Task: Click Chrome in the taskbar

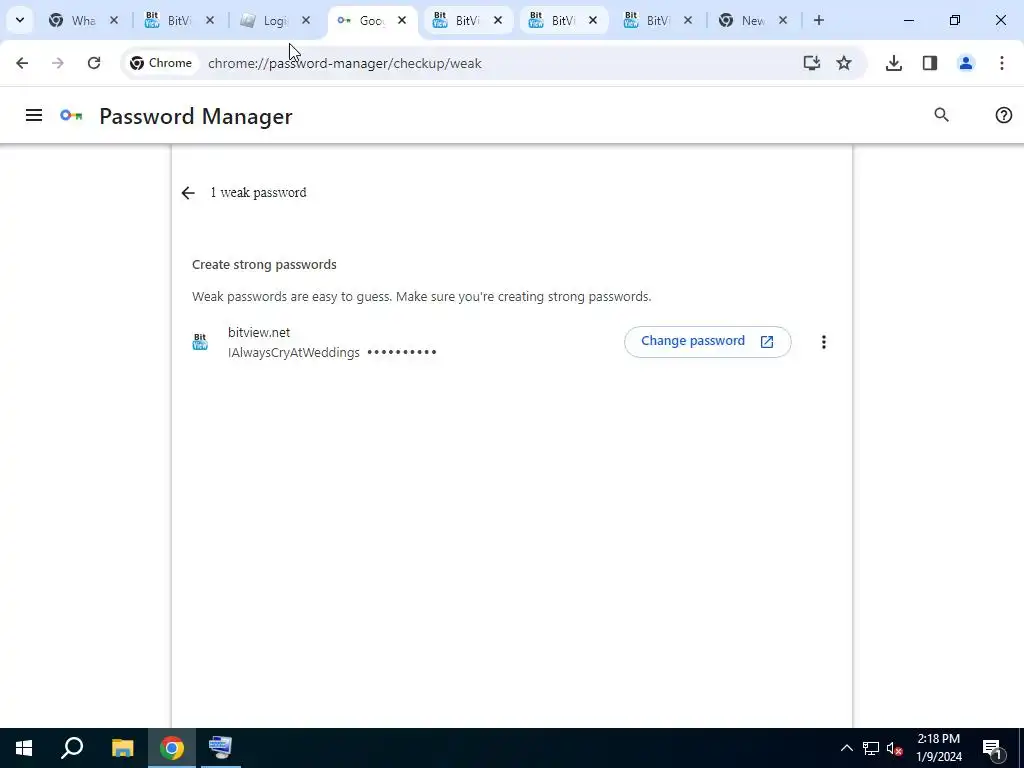Action: [x=172, y=748]
